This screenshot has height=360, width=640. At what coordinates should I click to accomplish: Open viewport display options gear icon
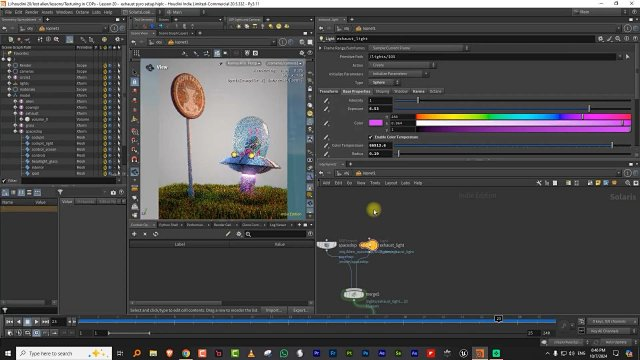click(x=302, y=53)
